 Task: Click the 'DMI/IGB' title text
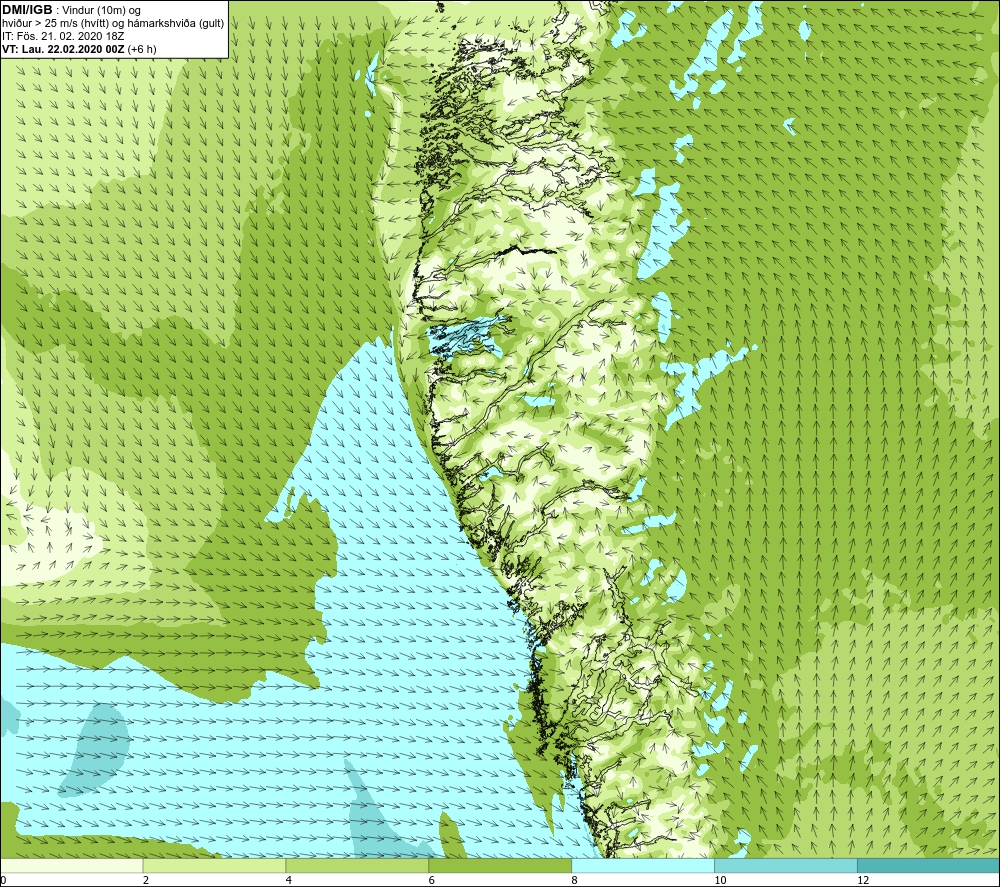pyautogui.click(x=27, y=10)
